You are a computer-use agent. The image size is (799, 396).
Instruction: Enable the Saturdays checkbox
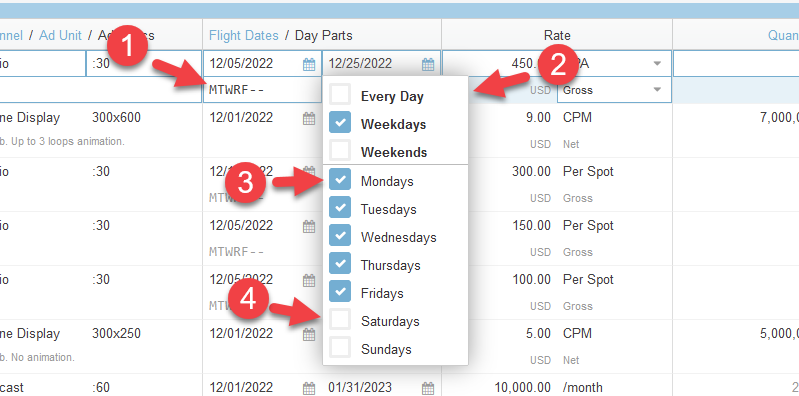click(340, 321)
